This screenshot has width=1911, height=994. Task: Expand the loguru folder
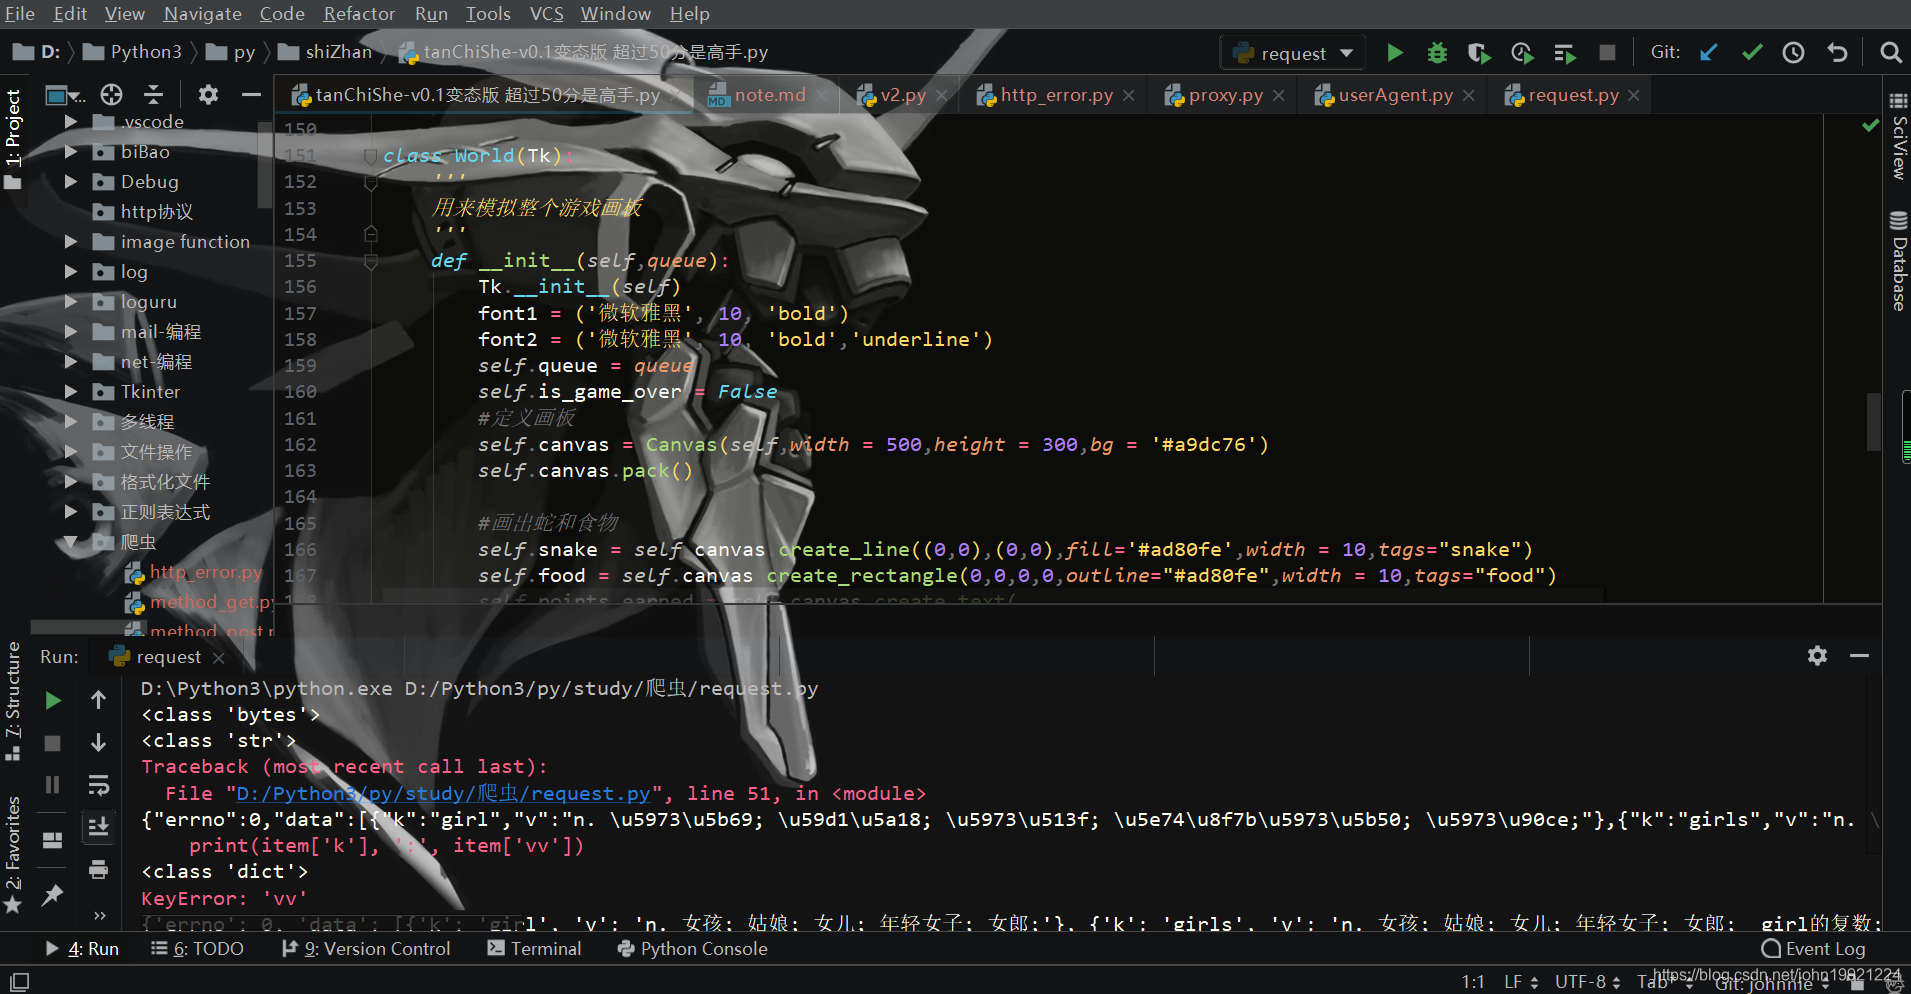click(71, 302)
